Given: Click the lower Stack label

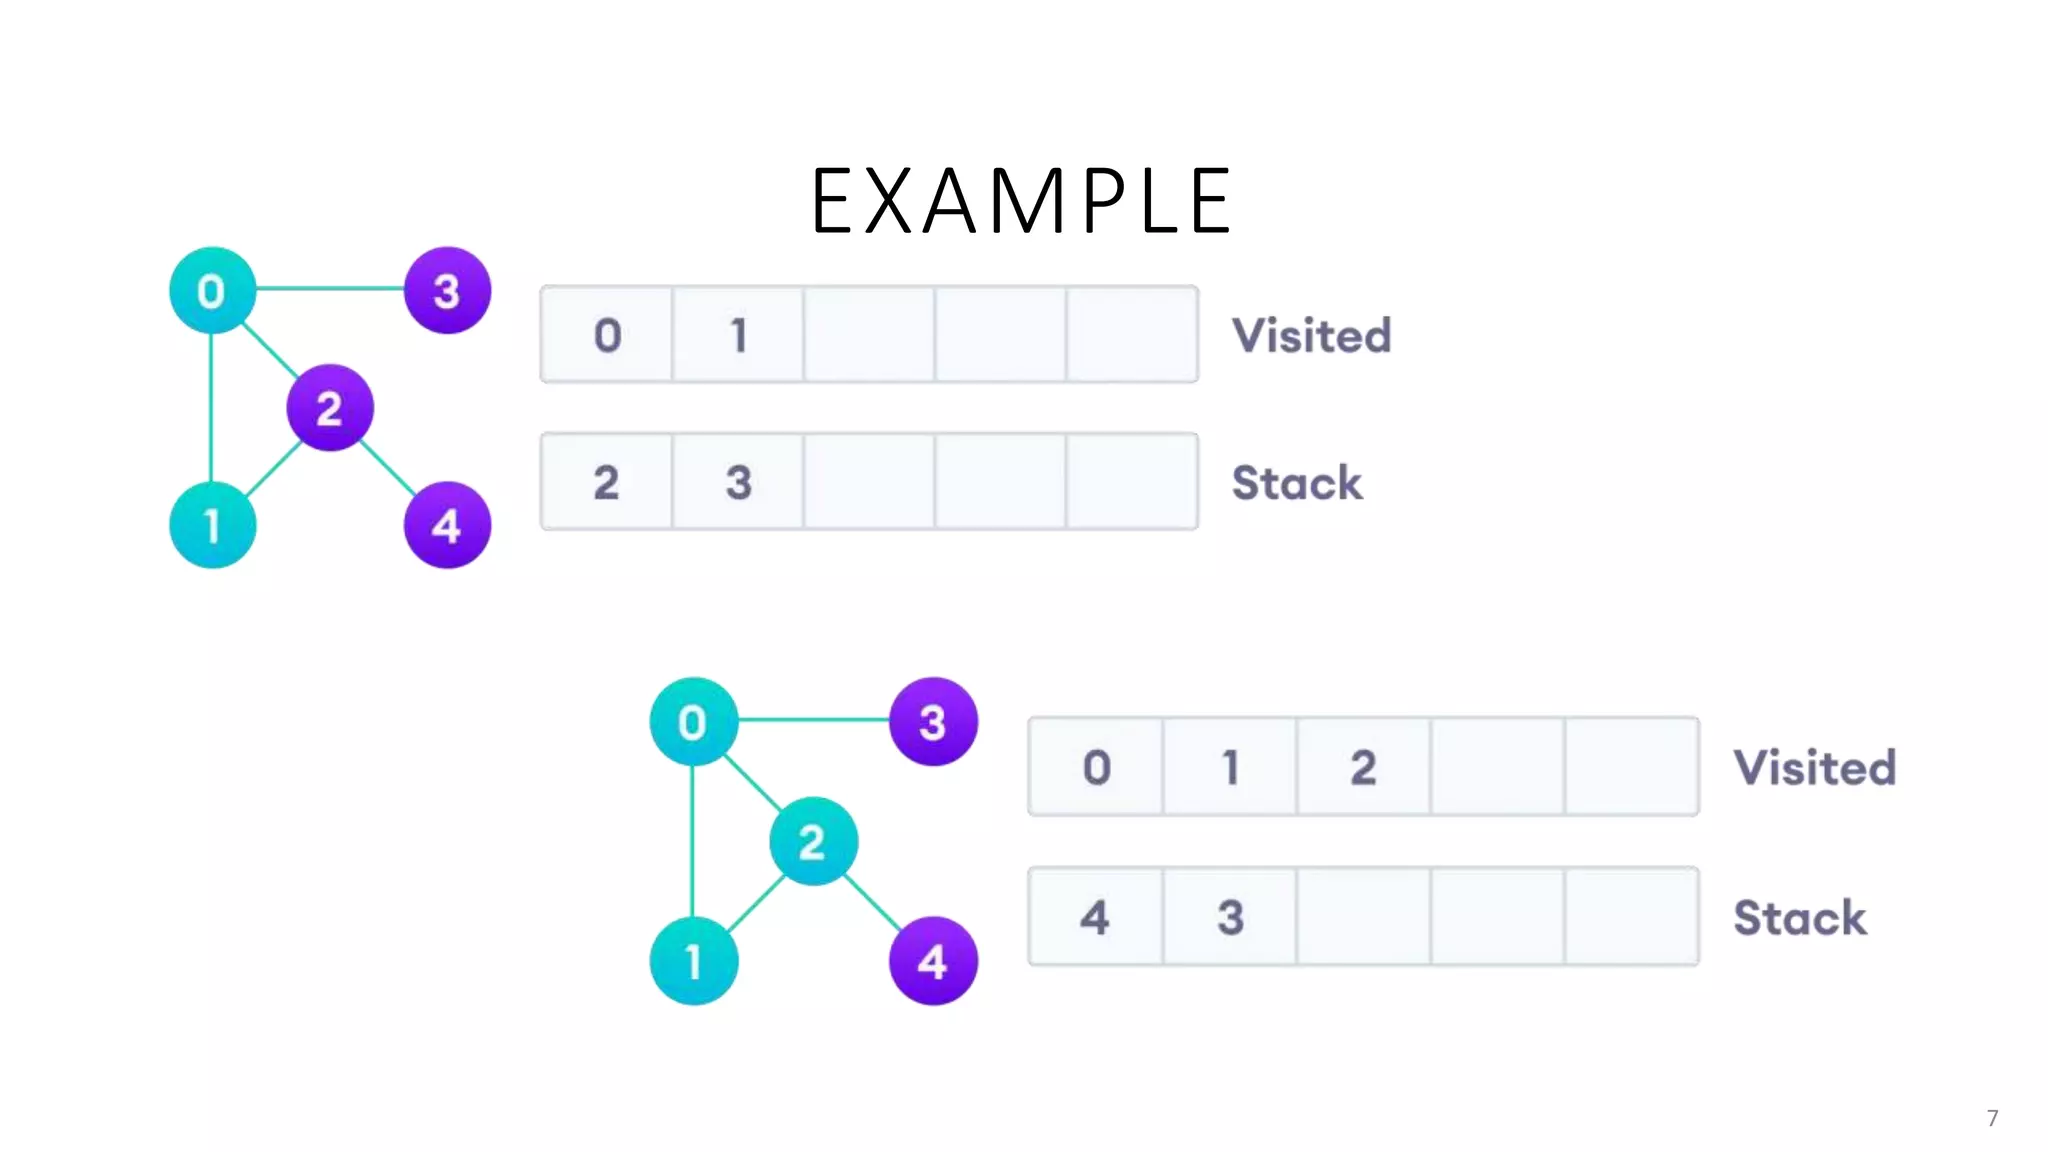Looking at the screenshot, I should coord(1799,917).
